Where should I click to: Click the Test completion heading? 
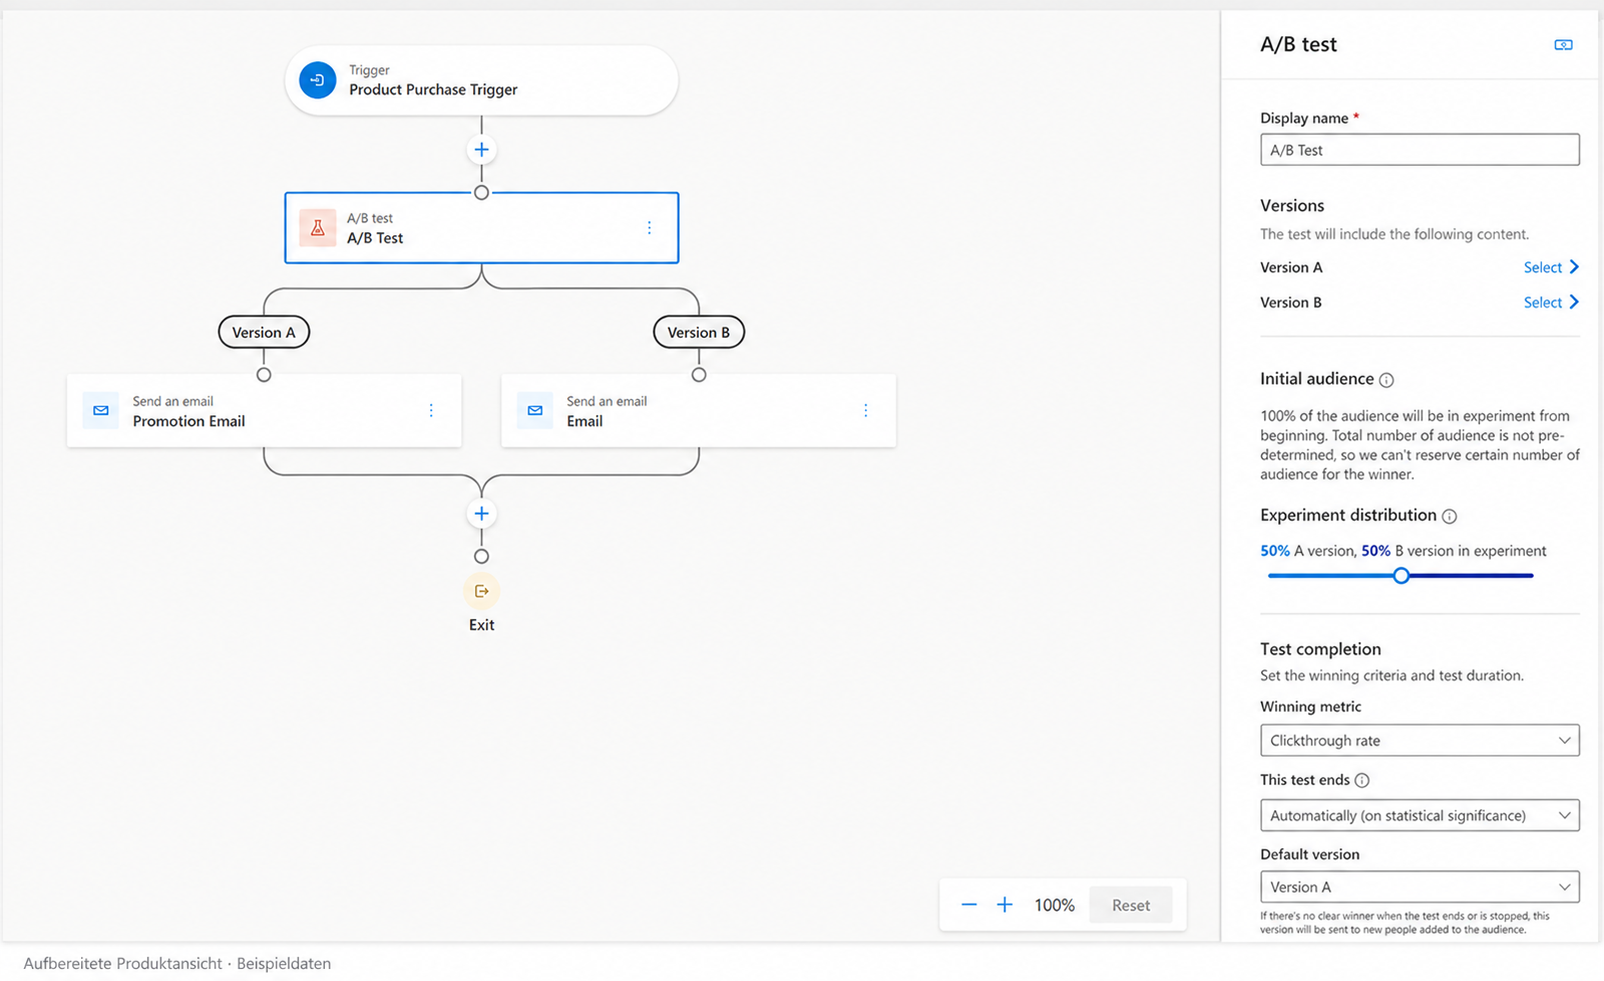1320,649
